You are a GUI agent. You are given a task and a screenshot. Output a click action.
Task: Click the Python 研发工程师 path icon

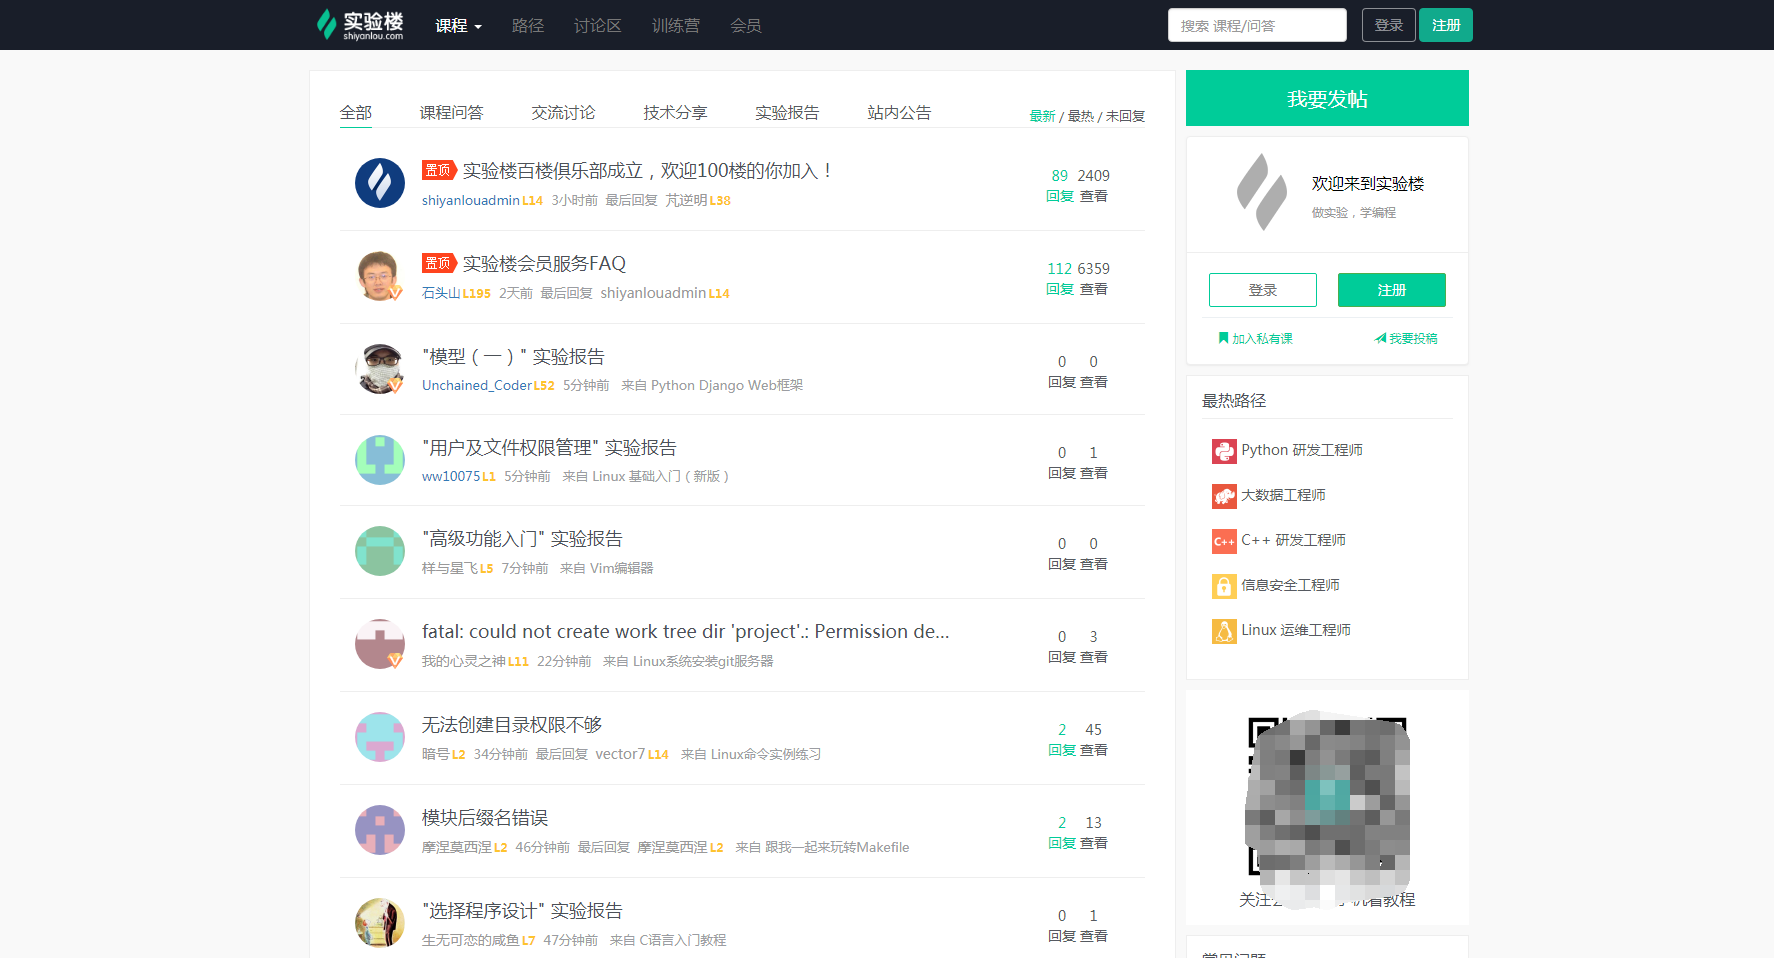[x=1224, y=451]
